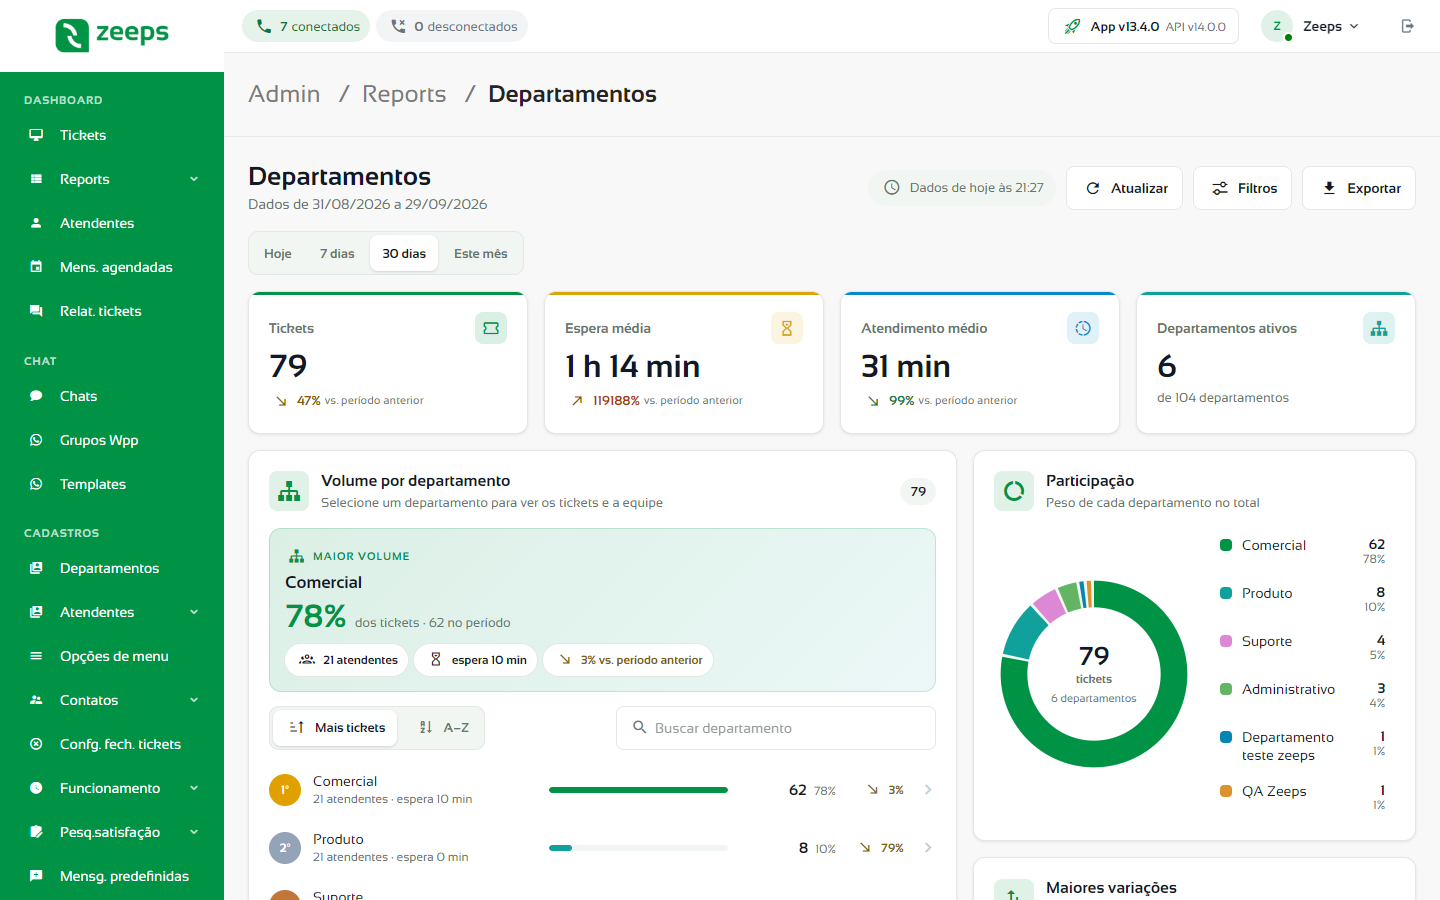Open the Comercial row in department list
This screenshot has height=900, width=1440.
(602, 790)
